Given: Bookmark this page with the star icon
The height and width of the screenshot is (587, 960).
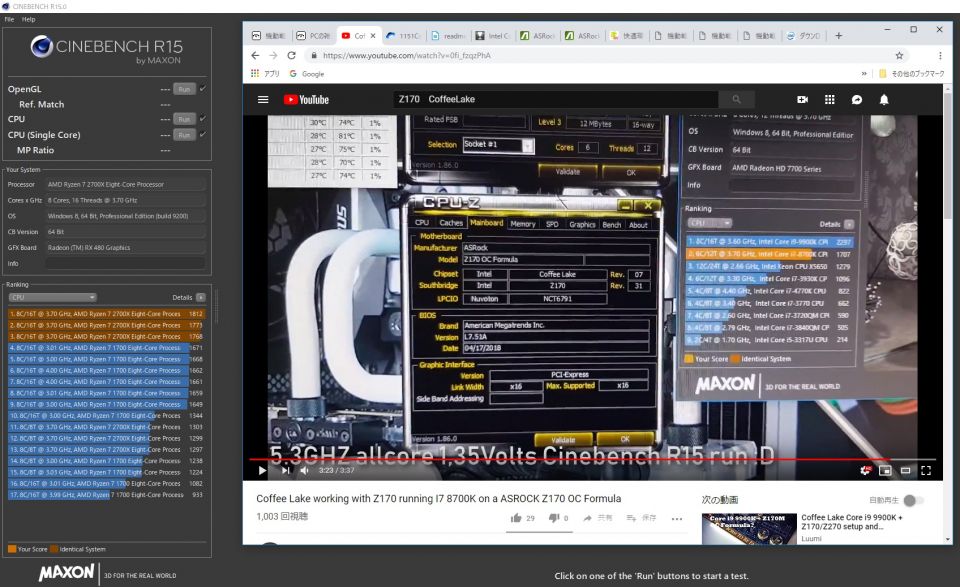Looking at the screenshot, I should (x=899, y=56).
